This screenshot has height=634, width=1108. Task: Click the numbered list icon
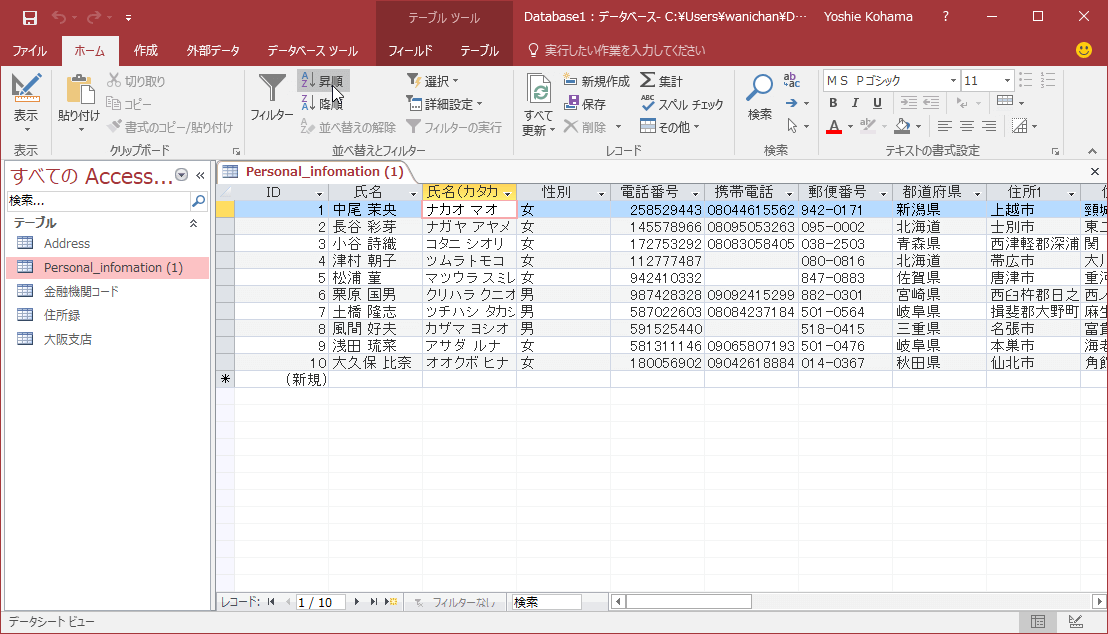1048,81
